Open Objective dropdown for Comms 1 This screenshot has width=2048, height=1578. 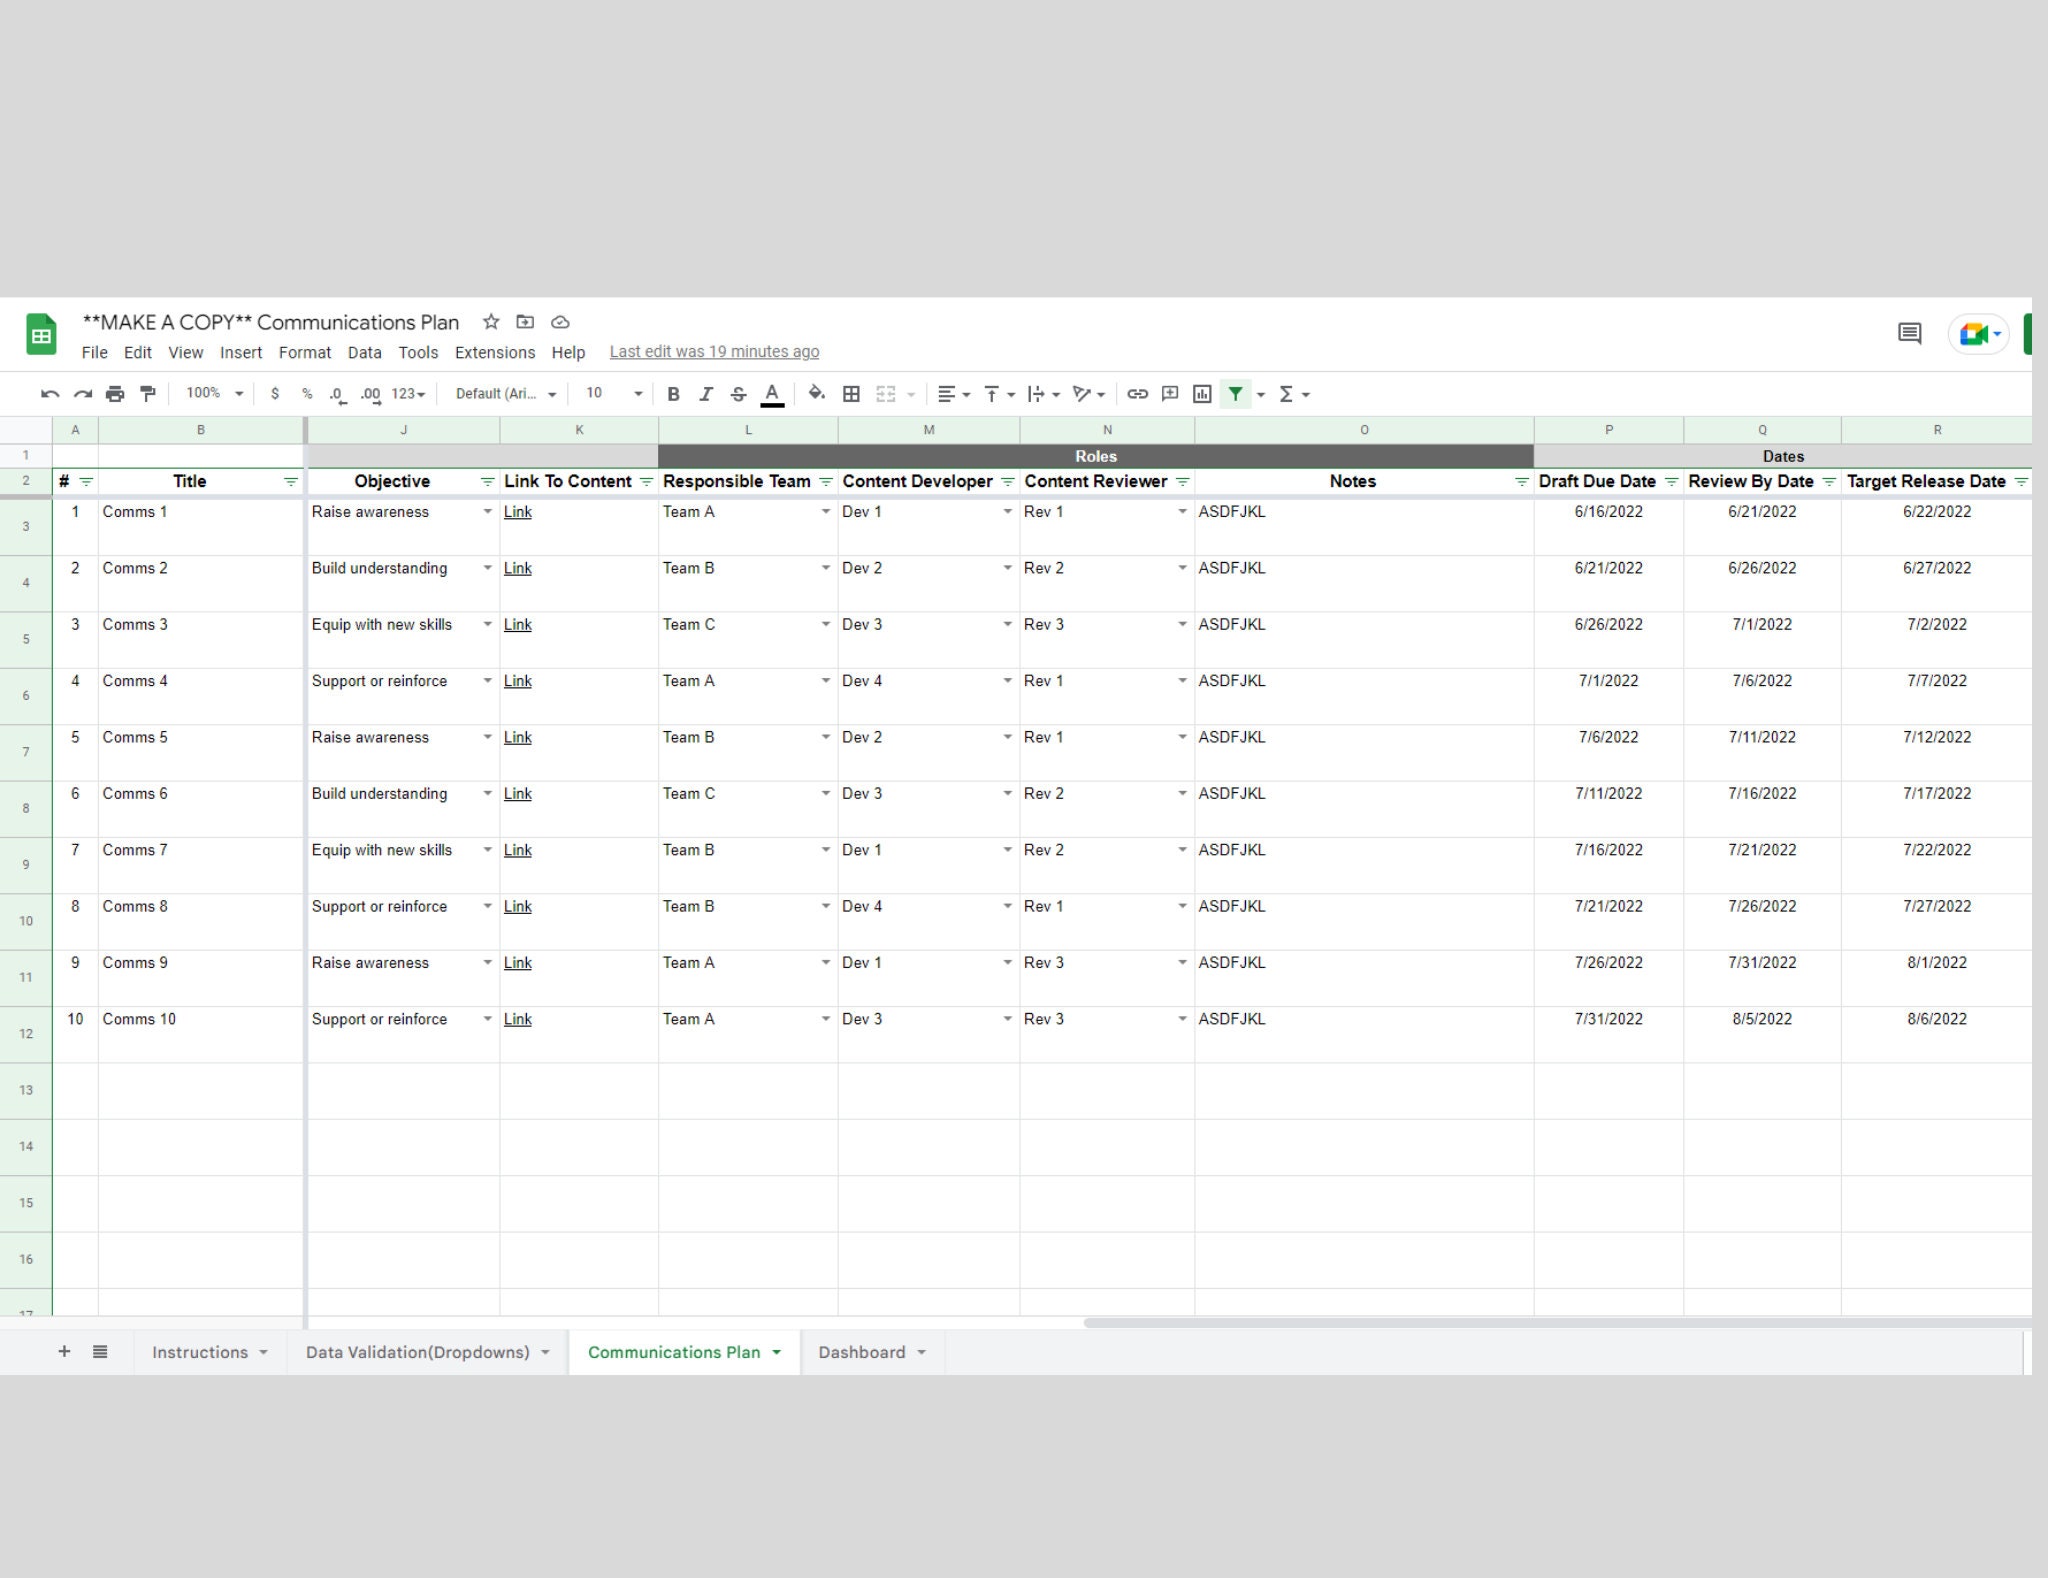pos(488,512)
